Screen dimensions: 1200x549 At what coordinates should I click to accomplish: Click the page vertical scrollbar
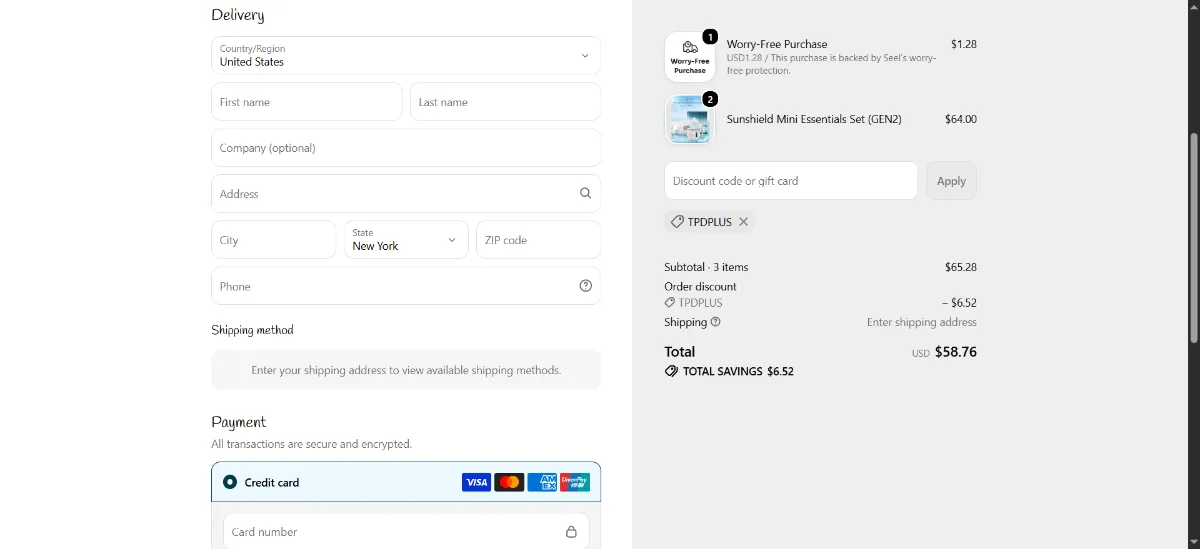[x=1192, y=240]
